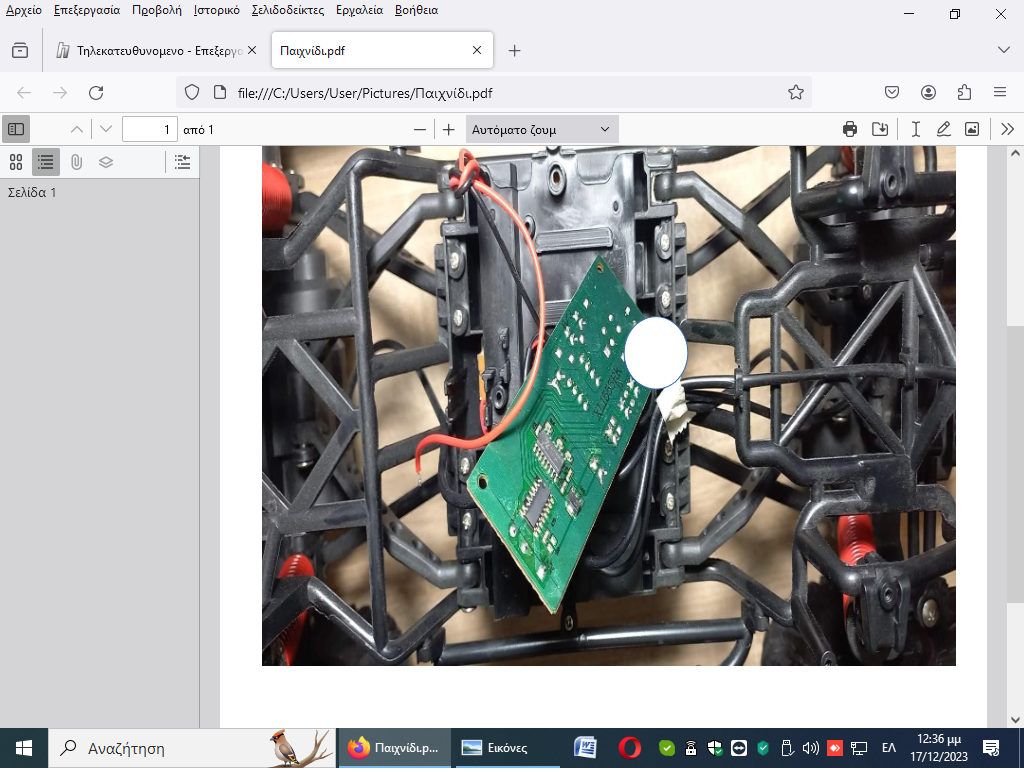
Task: Open Firefox View recent browsing icon
Action: click(20, 50)
